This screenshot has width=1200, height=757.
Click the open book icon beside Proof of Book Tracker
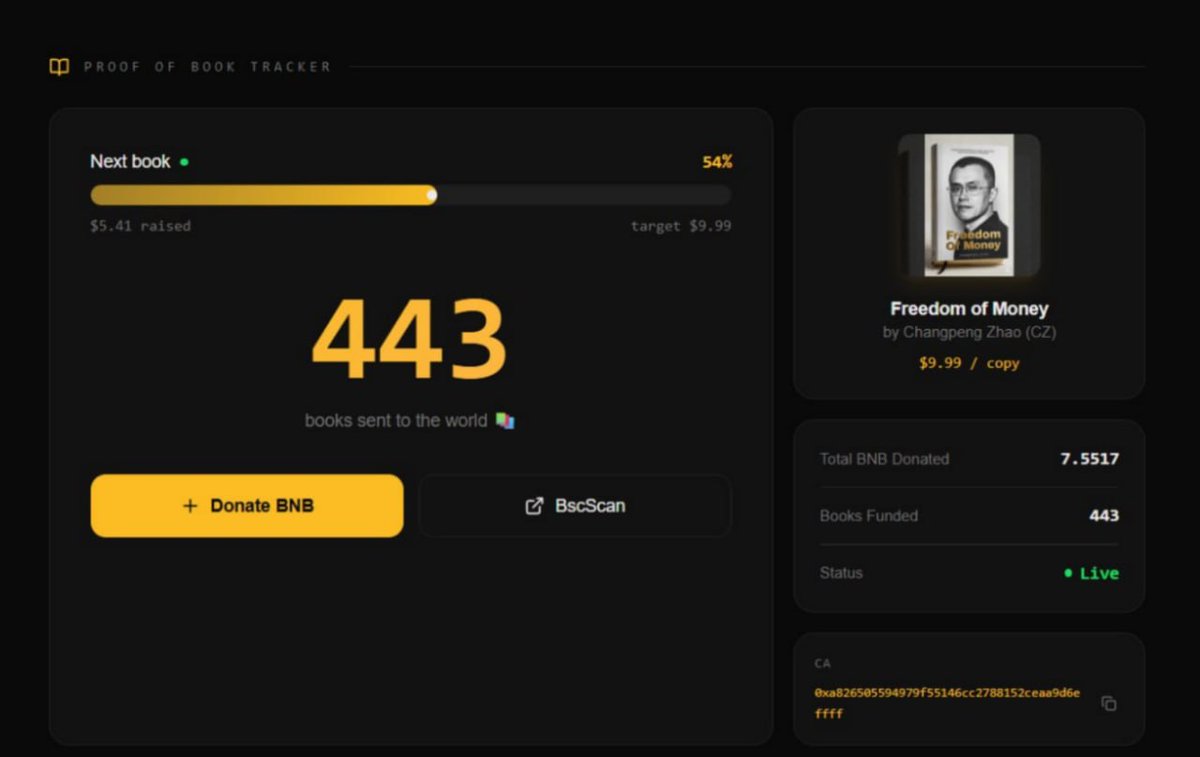[x=60, y=67]
